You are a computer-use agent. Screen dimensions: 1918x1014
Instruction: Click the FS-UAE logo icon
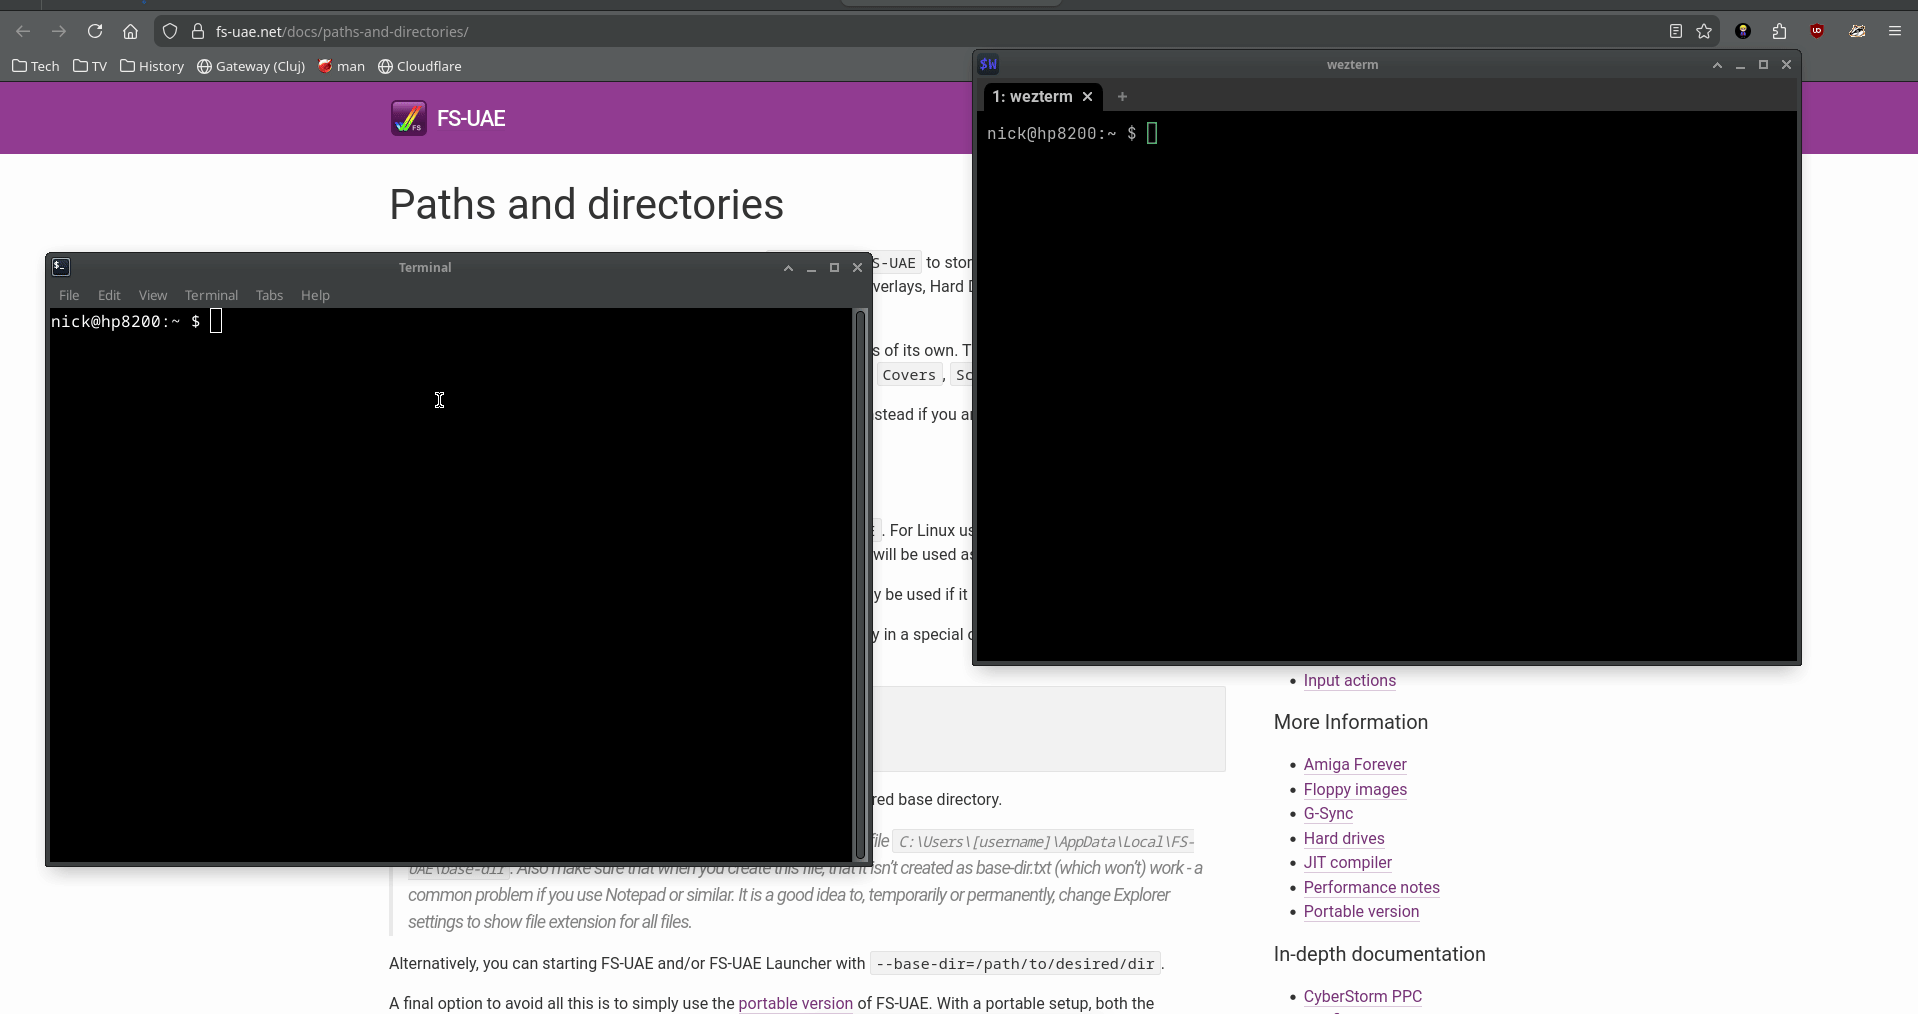click(408, 118)
